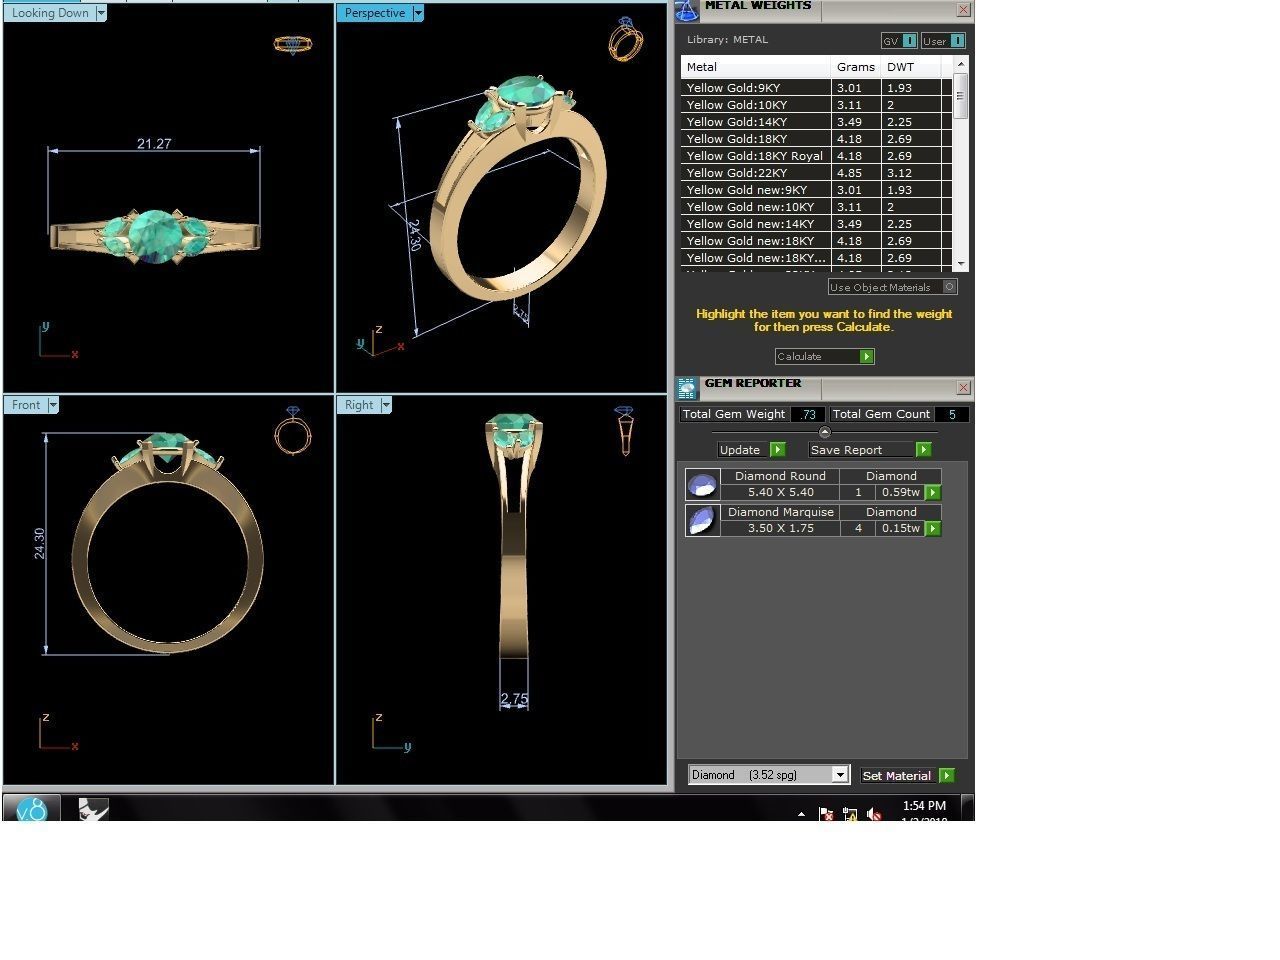Click the Looking Down viewport label
Image resolution: width=1280 pixels, height=960 pixels.
(50, 13)
